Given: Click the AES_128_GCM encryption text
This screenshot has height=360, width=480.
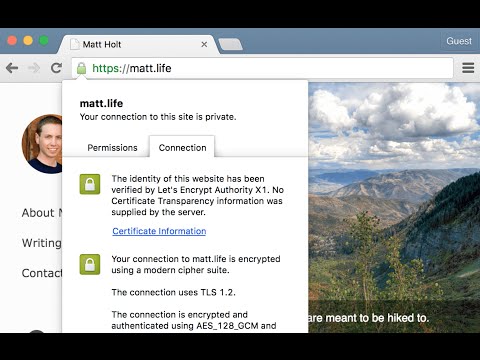Looking at the screenshot, I should (x=194, y=320).
